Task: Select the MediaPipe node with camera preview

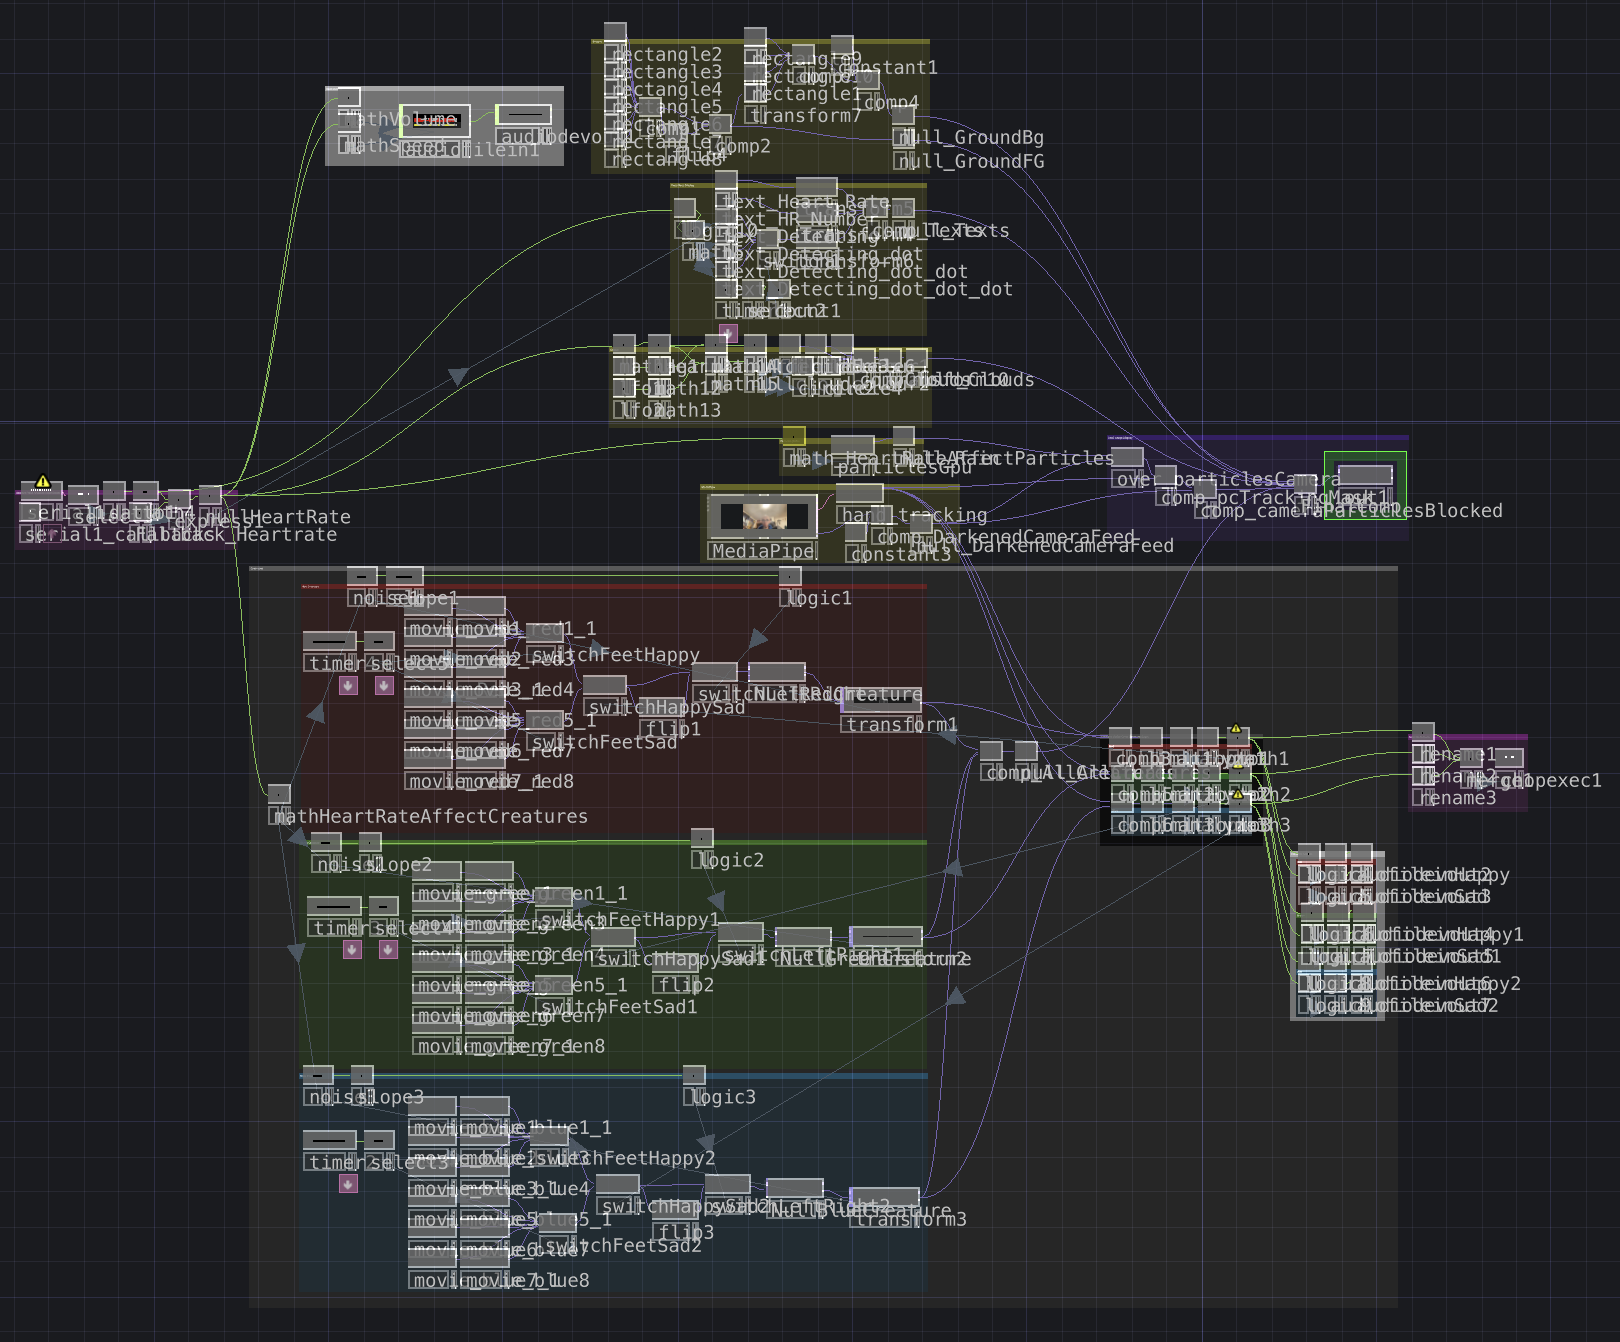Action: pos(763,517)
